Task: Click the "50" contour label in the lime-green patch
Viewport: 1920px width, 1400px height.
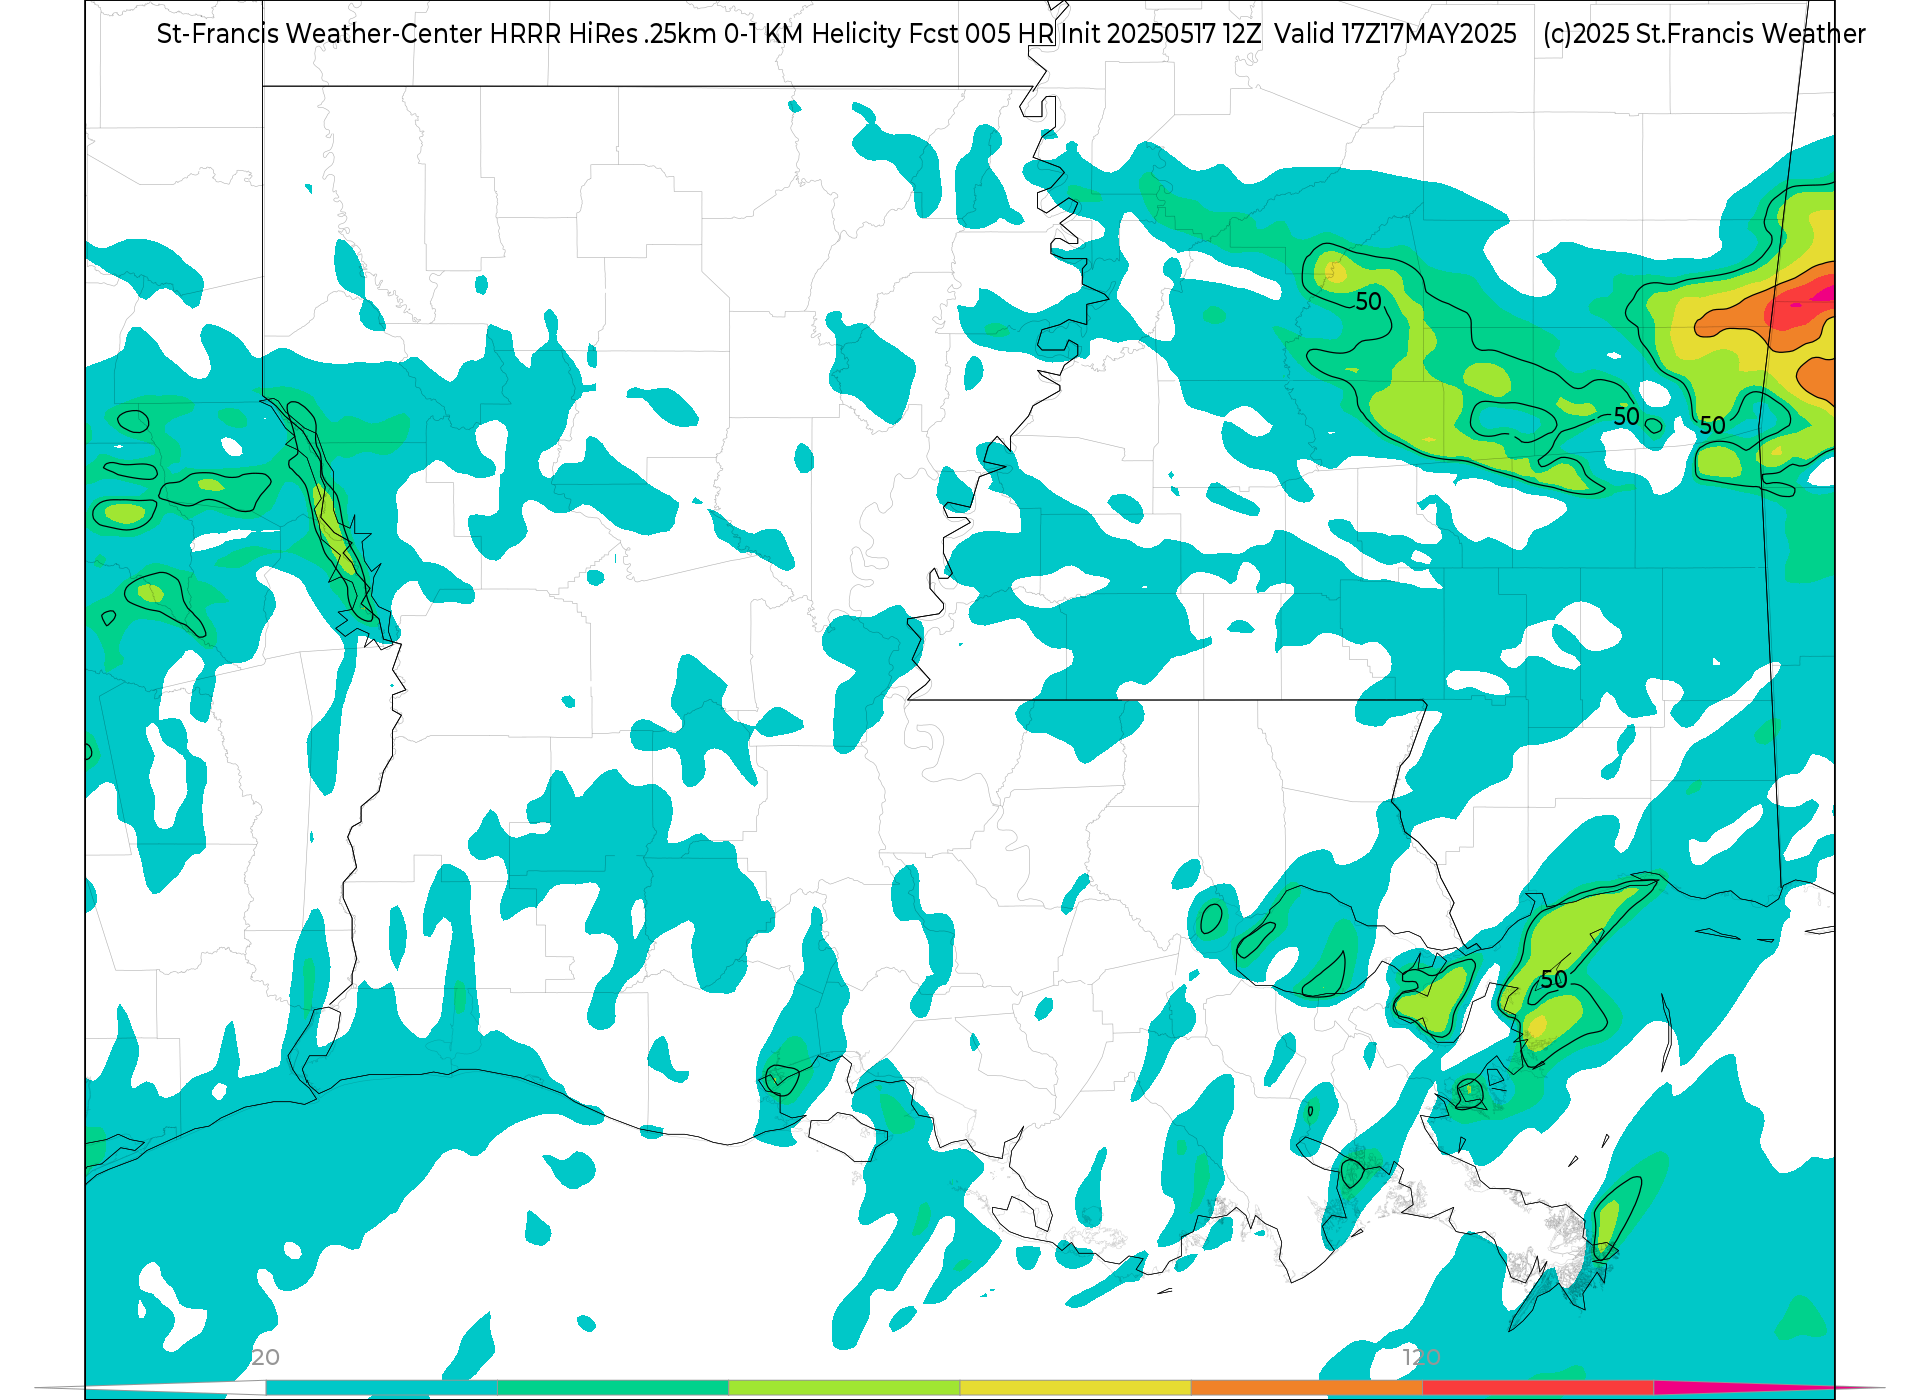Action: [1554, 979]
